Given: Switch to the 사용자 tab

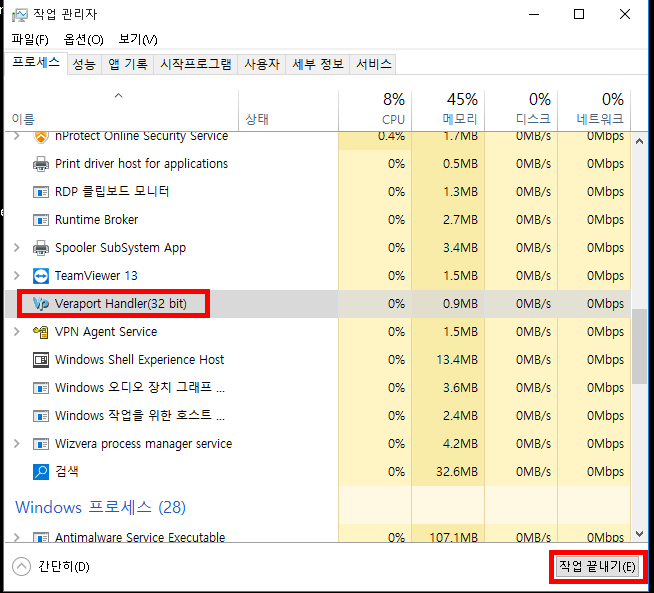Looking at the screenshot, I should point(262,64).
